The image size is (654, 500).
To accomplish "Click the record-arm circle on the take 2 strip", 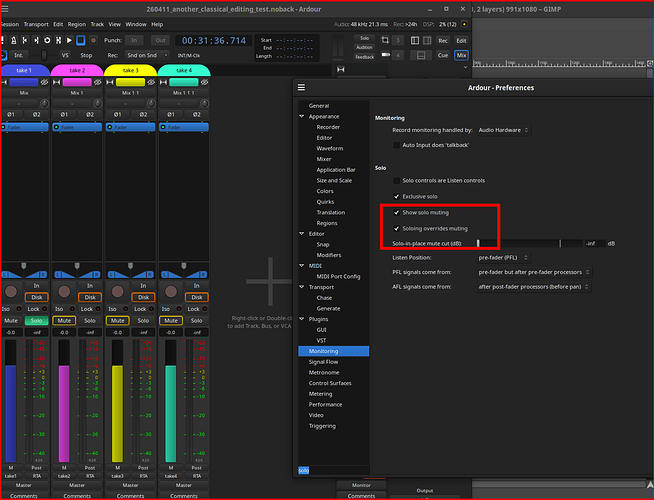I will coord(64,291).
